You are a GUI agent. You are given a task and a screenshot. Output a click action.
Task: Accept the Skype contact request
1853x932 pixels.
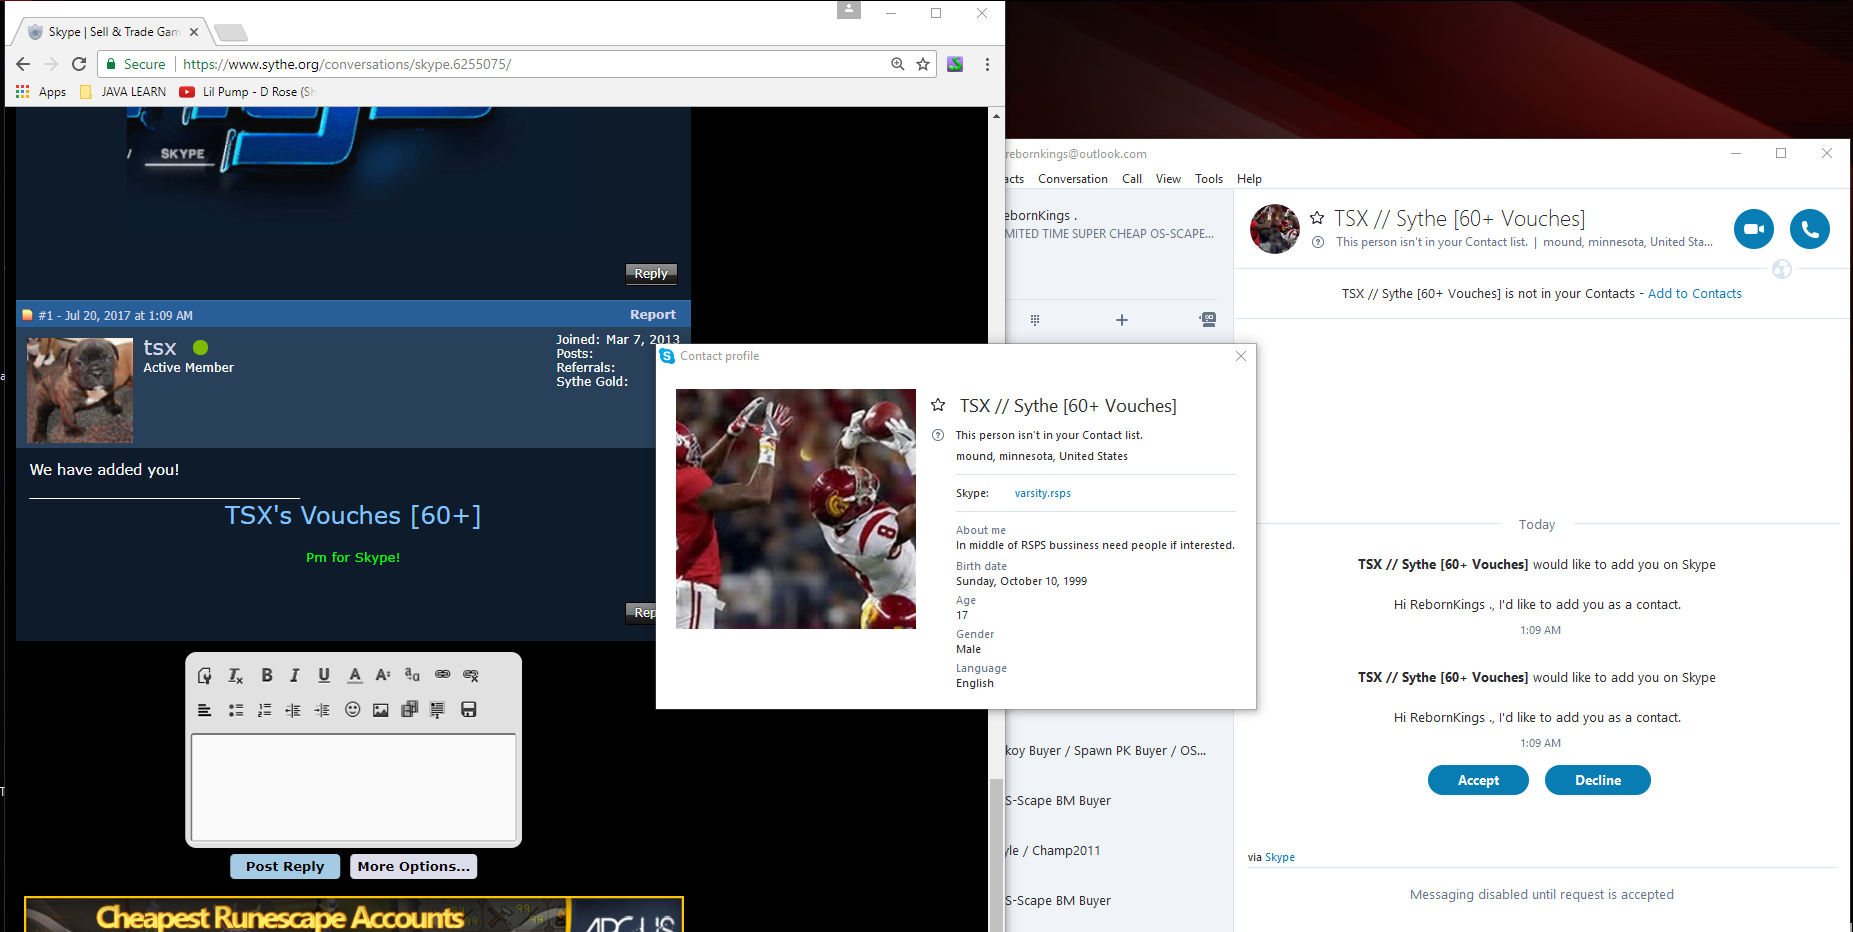click(x=1478, y=780)
